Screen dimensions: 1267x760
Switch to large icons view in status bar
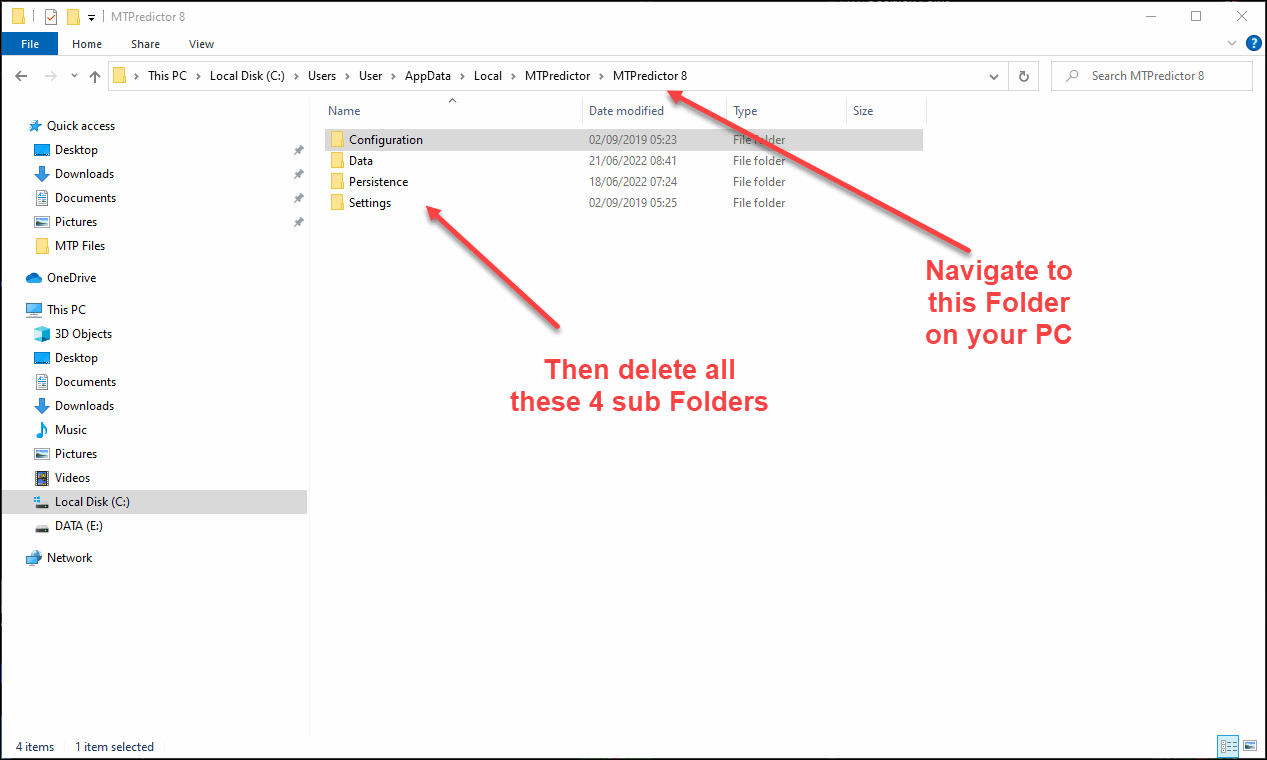(1248, 746)
